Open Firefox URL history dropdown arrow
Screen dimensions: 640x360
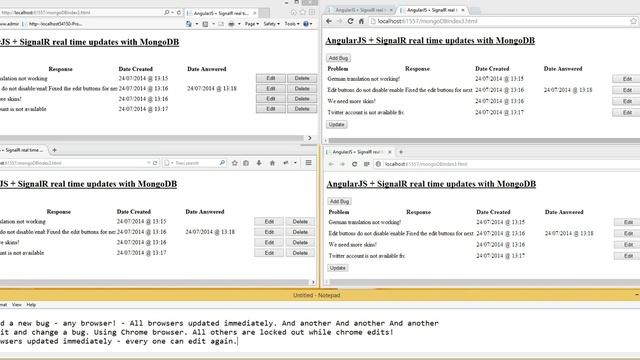pyautogui.click(x=149, y=163)
